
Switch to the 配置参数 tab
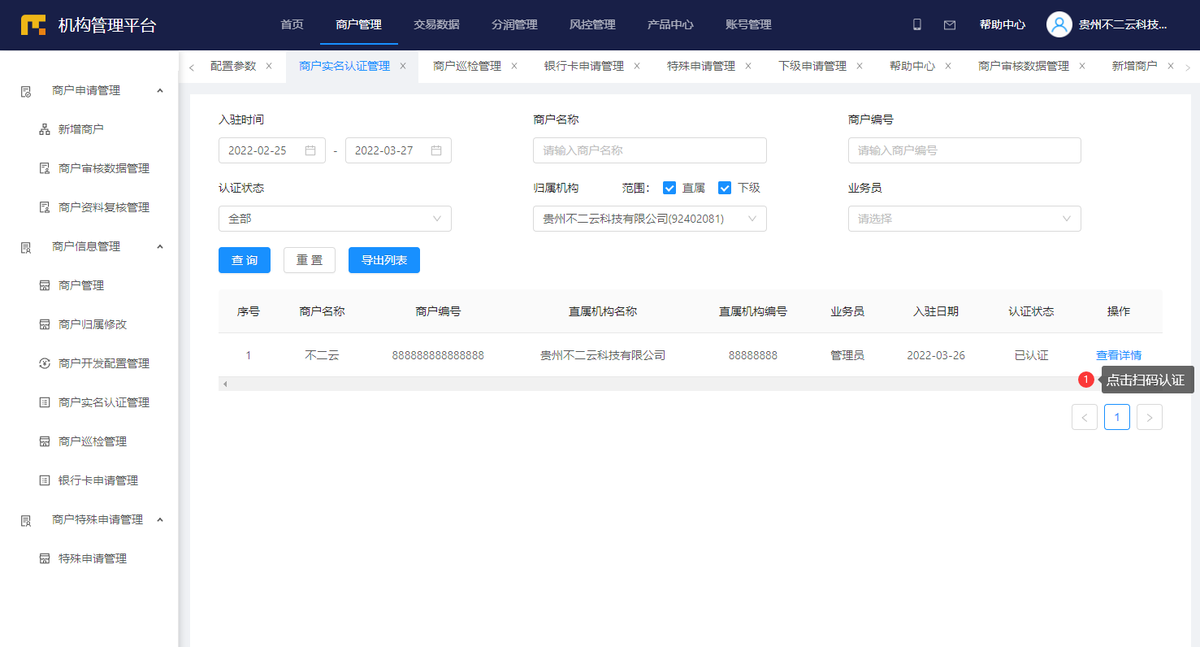tap(233, 66)
